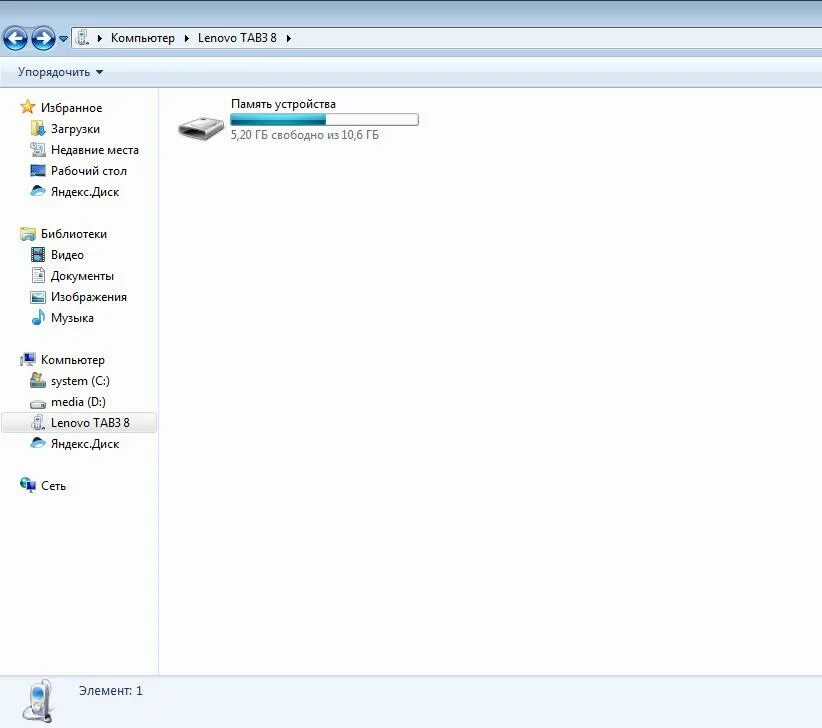The width and height of the screenshot is (822, 728).
Task: Click Яндекс.Диск icon under Компьютер
Action: click(x=38, y=443)
